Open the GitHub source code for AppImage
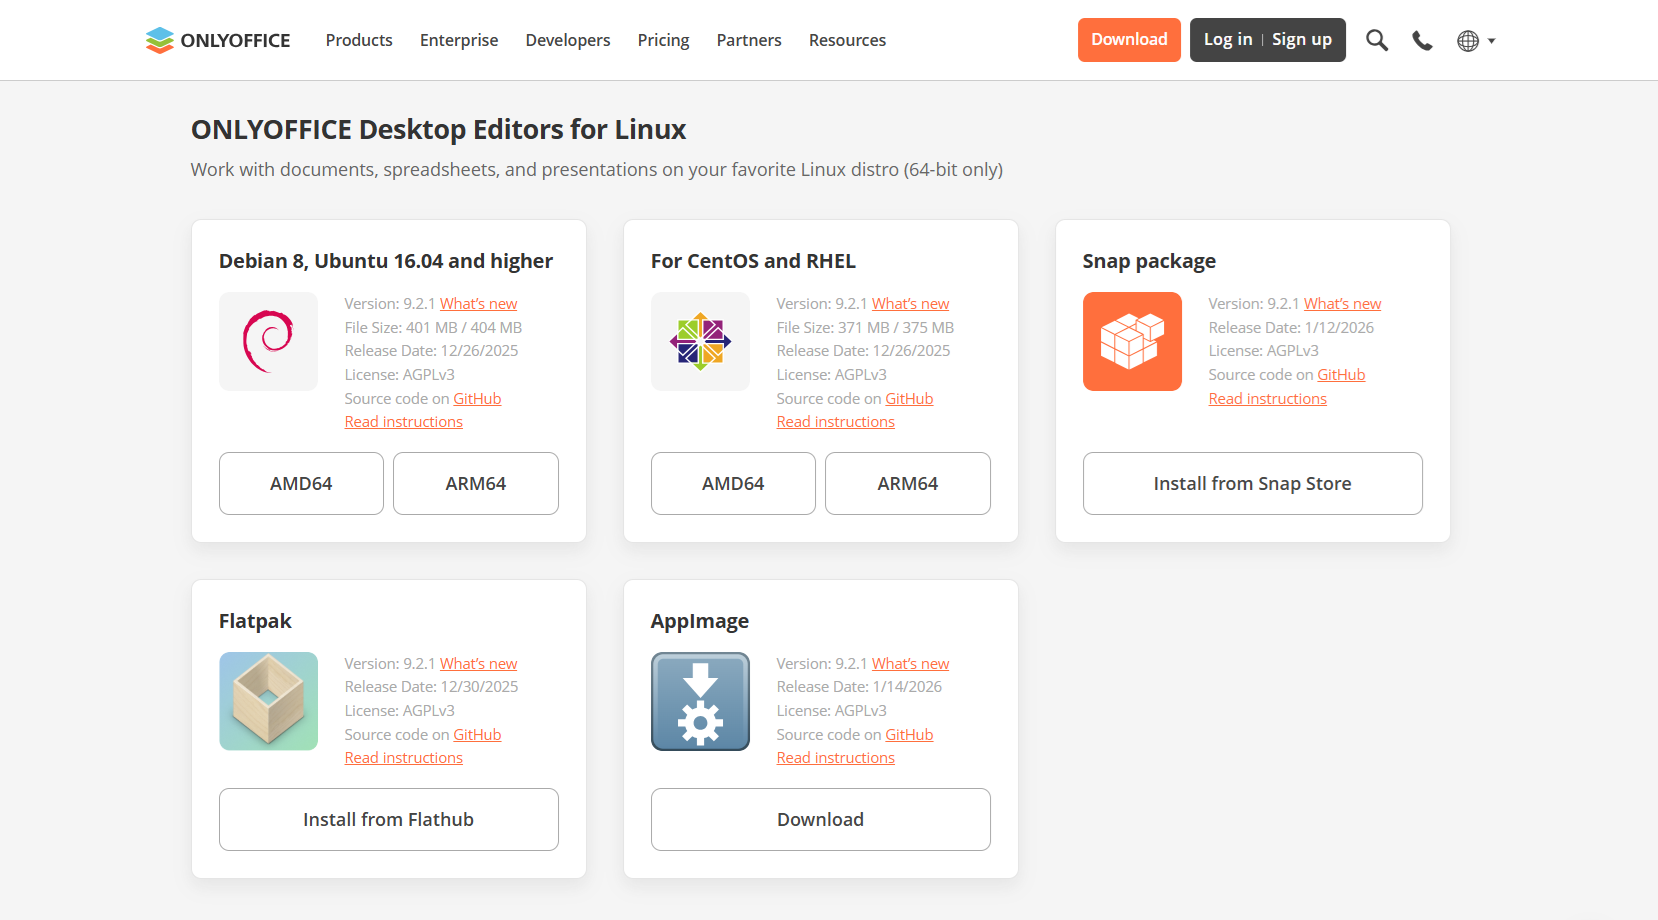This screenshot has height=920, width=1658. click(x=909, y=734)
